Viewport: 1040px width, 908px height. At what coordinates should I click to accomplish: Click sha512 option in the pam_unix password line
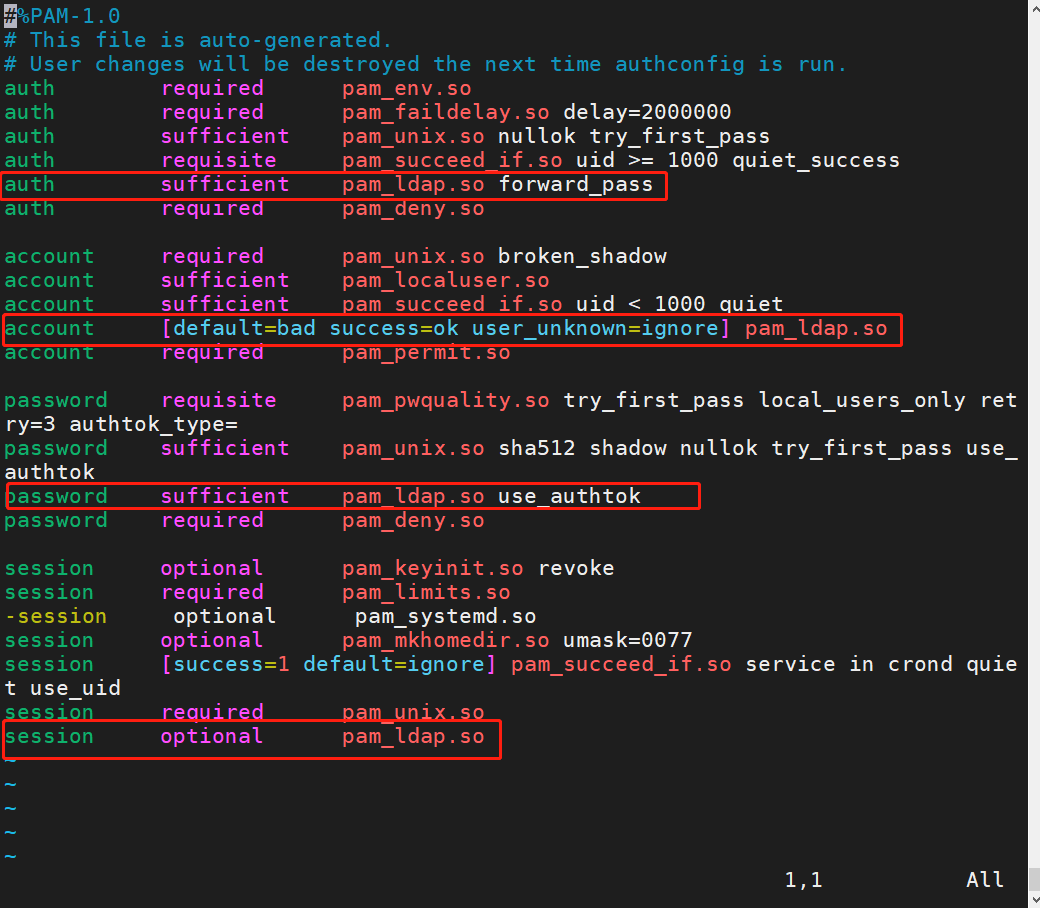(537, 448)
